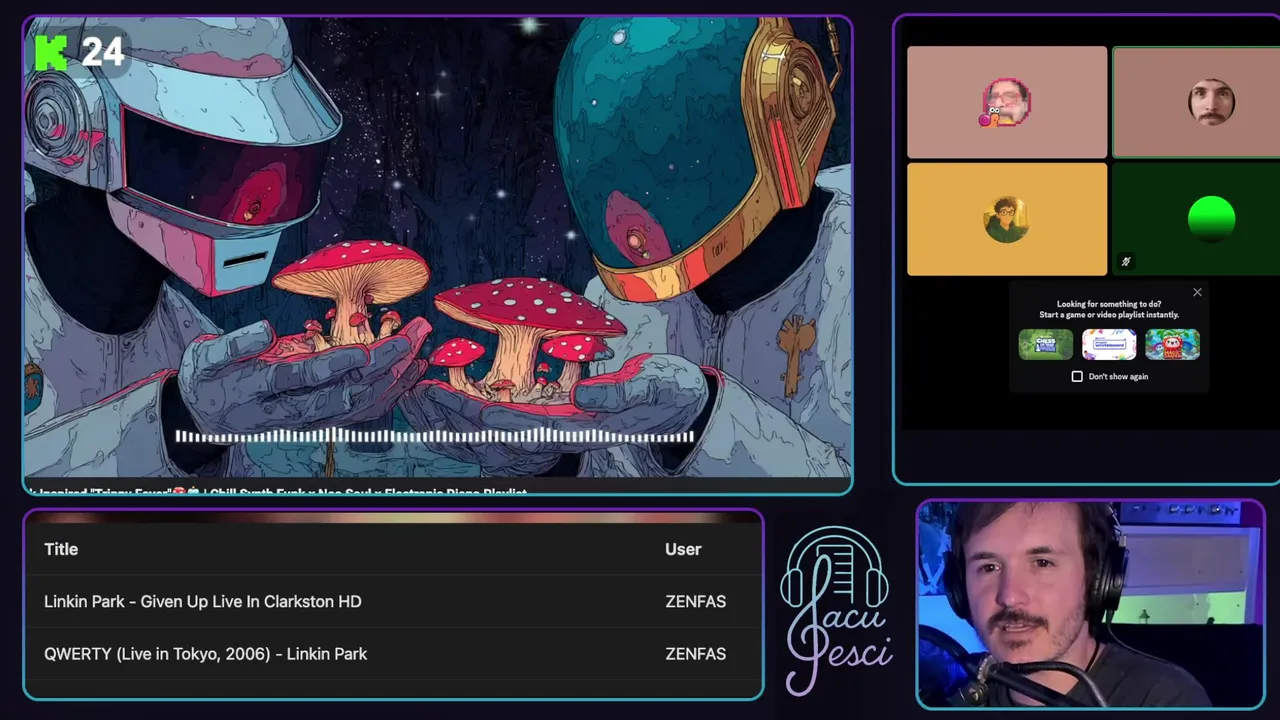Image resolution: width=1280 pixels, height=720 pixels.
Task: Click the green K Kick logo
Action: click(50, 53)
